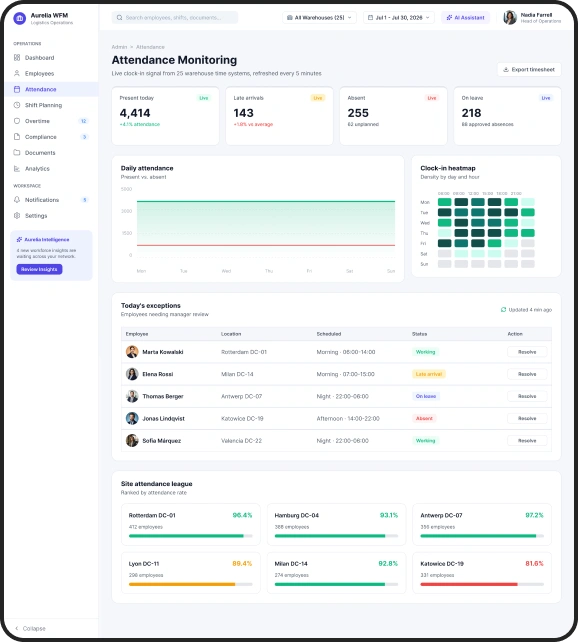Click Sofia Márquez's avatar
This screenshot has height=642, width=578.
(132, 440)
